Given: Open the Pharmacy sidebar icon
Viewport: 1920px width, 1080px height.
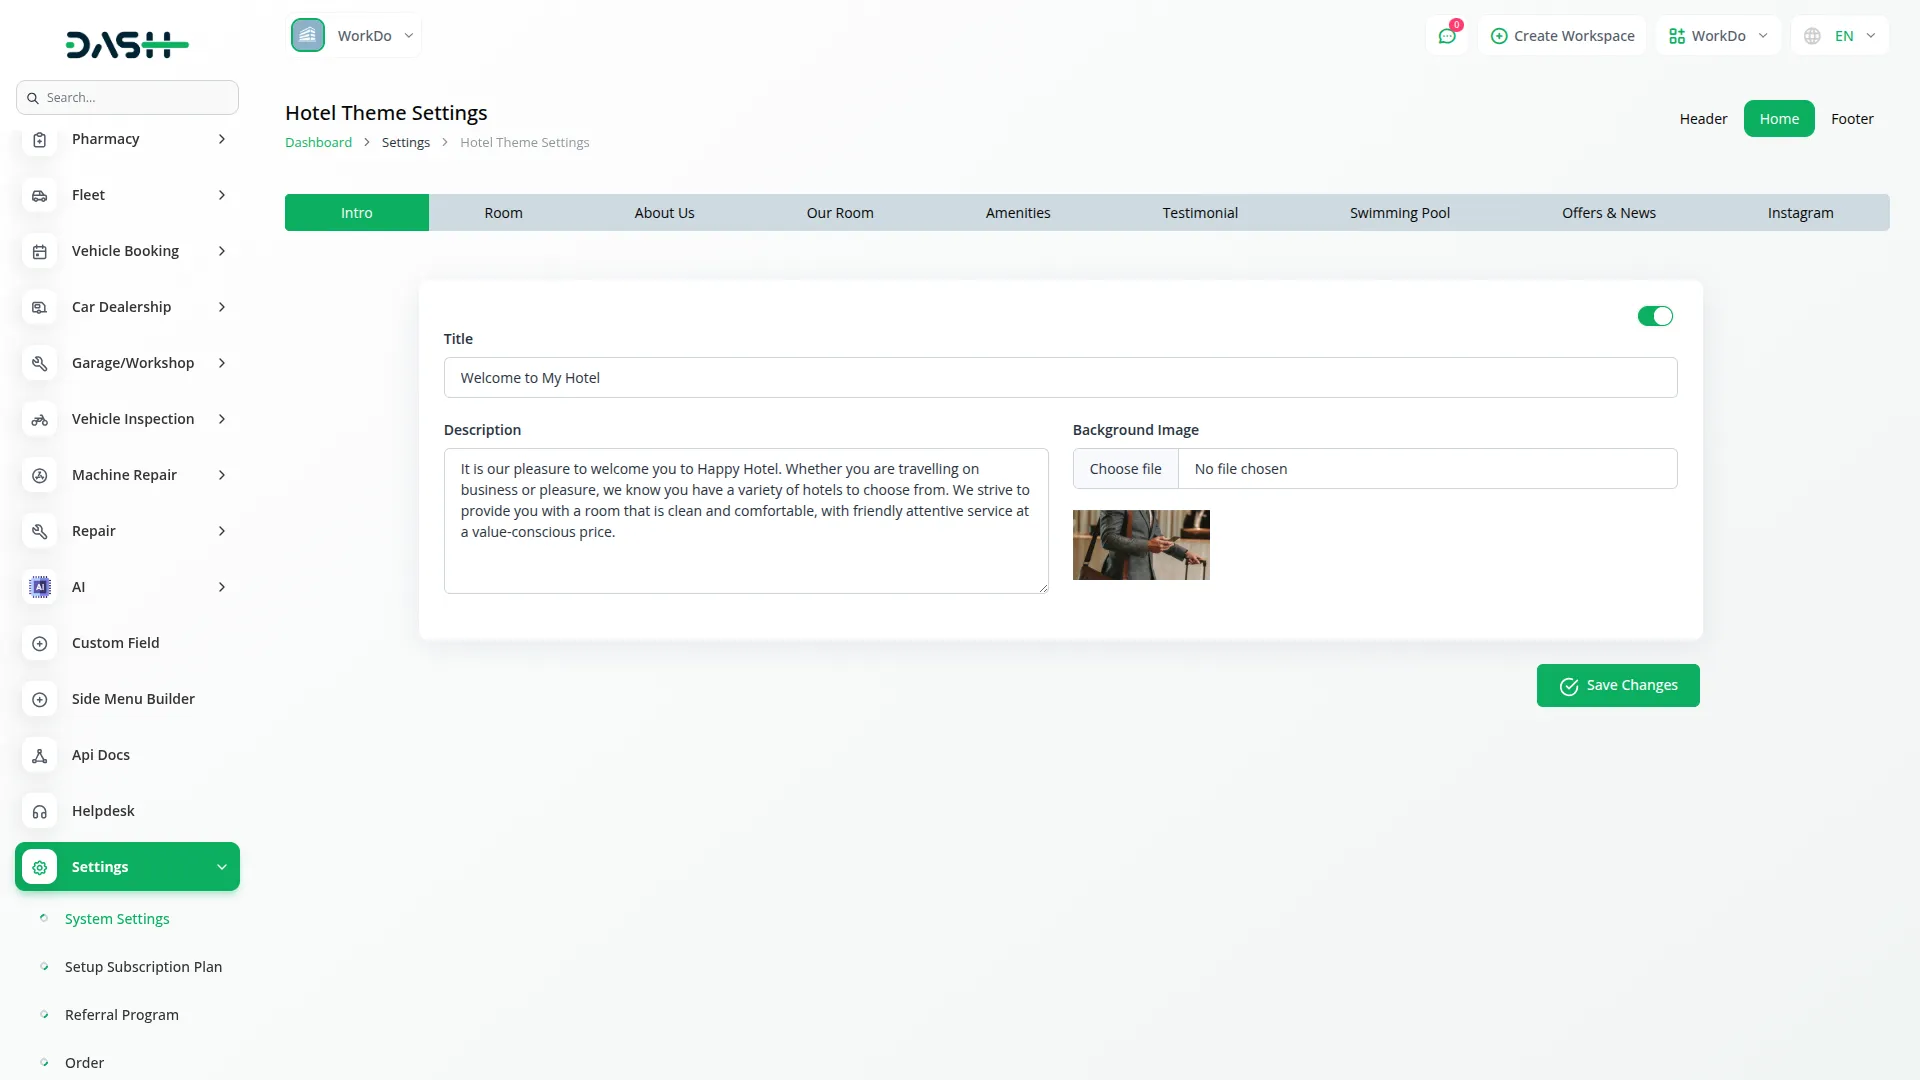Looking at the screenshot, I should pyautogui.click(x=39, y=139).
